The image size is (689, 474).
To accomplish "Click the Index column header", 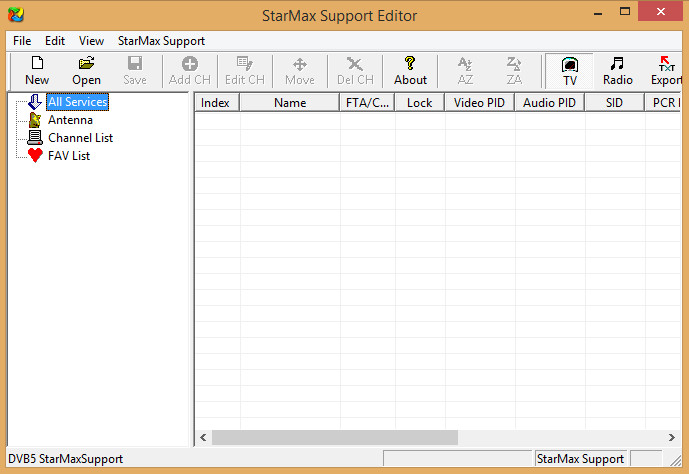I will pos(217,103).
